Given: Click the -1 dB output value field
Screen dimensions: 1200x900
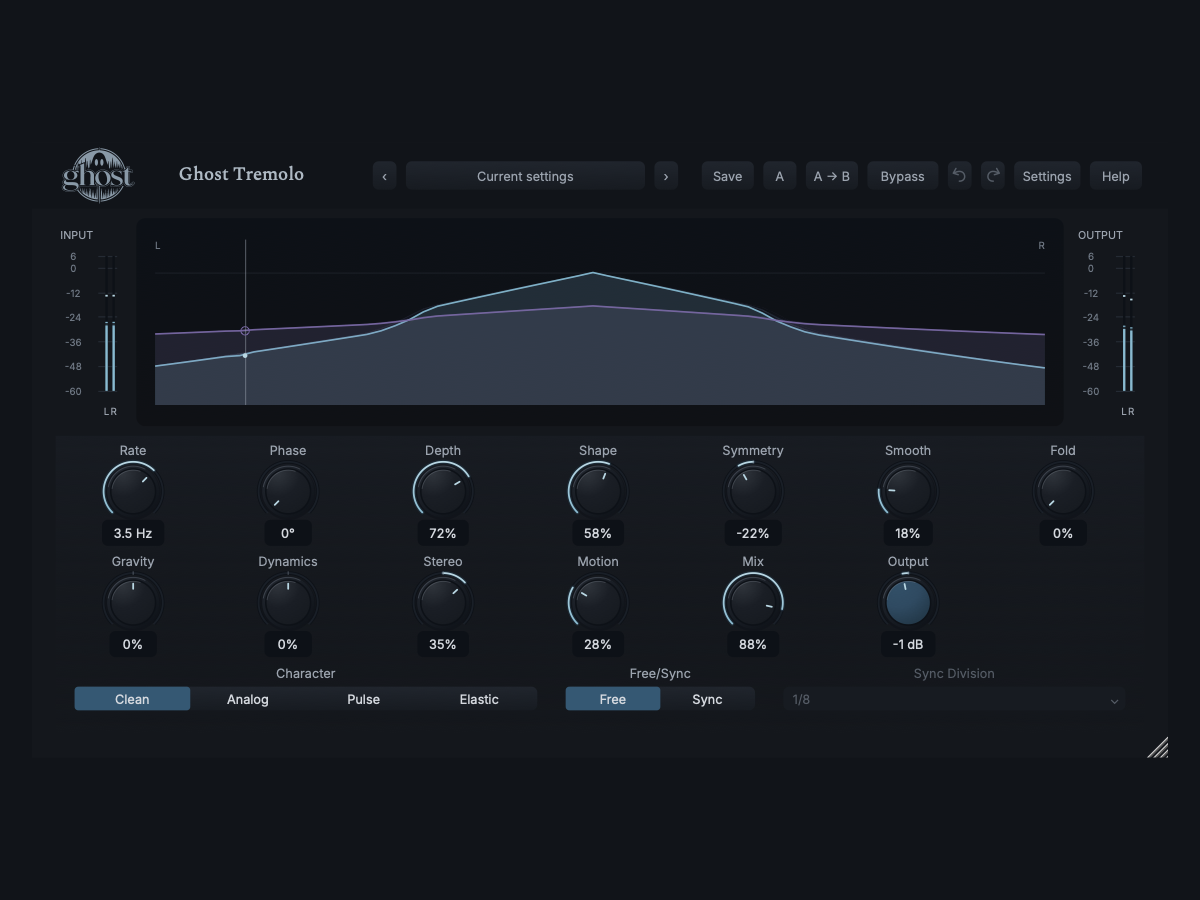Looking at the screenshot, I should click(908, 644).
